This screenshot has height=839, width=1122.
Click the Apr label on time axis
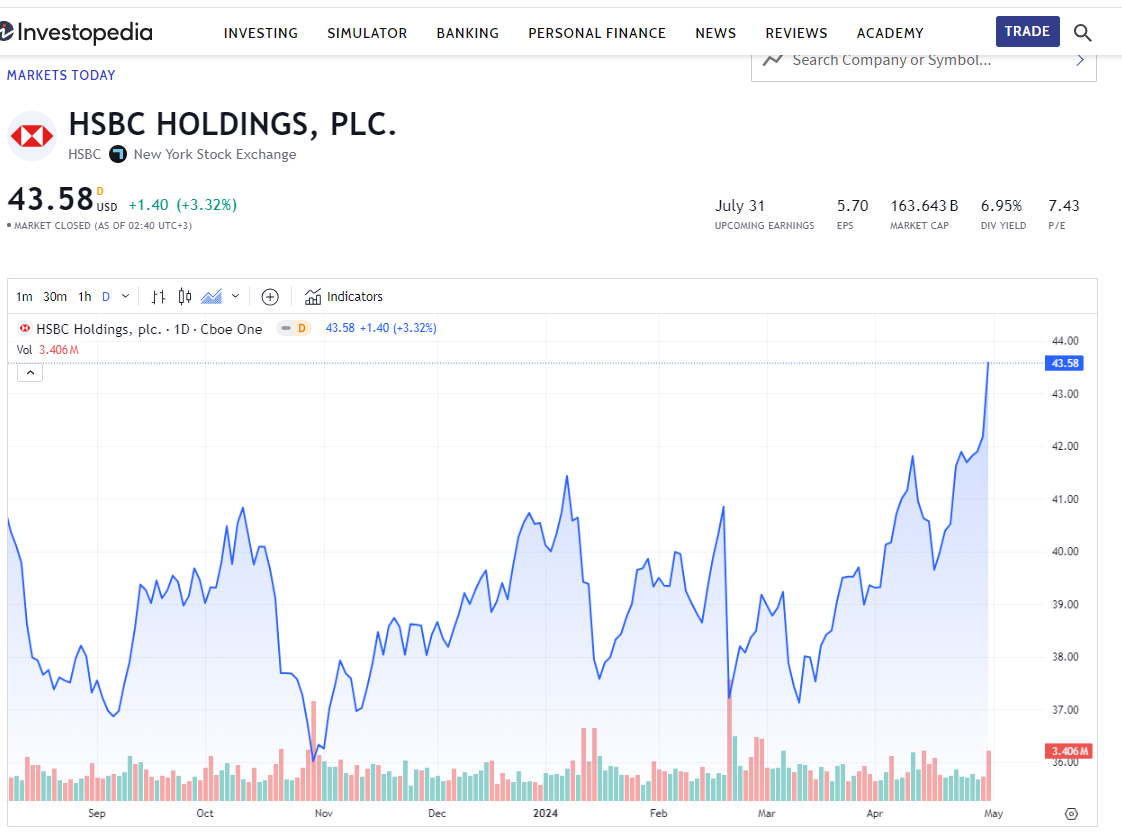coord(874,813)
